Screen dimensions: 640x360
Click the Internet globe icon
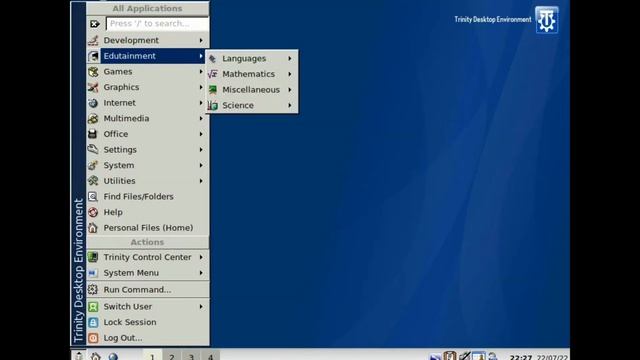point(93,103)
